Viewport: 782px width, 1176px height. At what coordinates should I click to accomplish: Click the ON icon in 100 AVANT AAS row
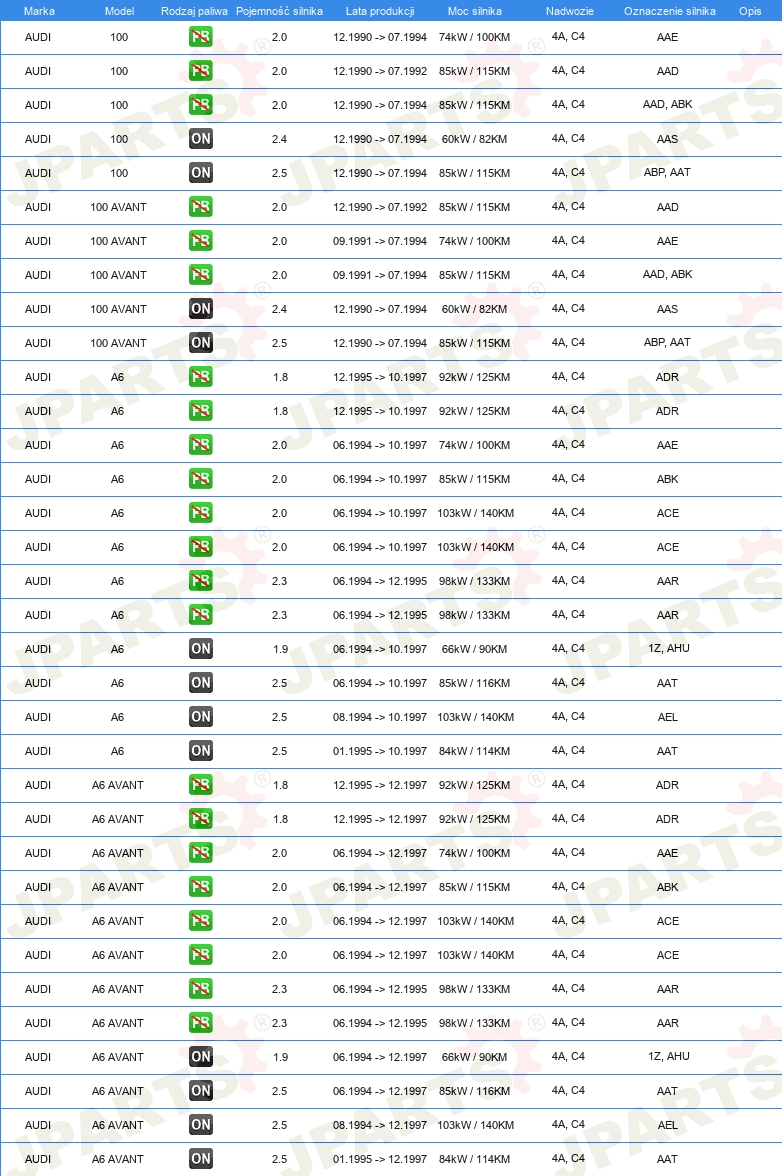point(200,309)
